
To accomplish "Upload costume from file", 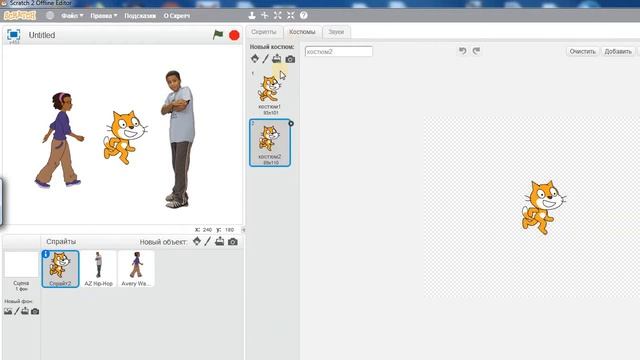I will pyautogui.click(x=277, y=59).
